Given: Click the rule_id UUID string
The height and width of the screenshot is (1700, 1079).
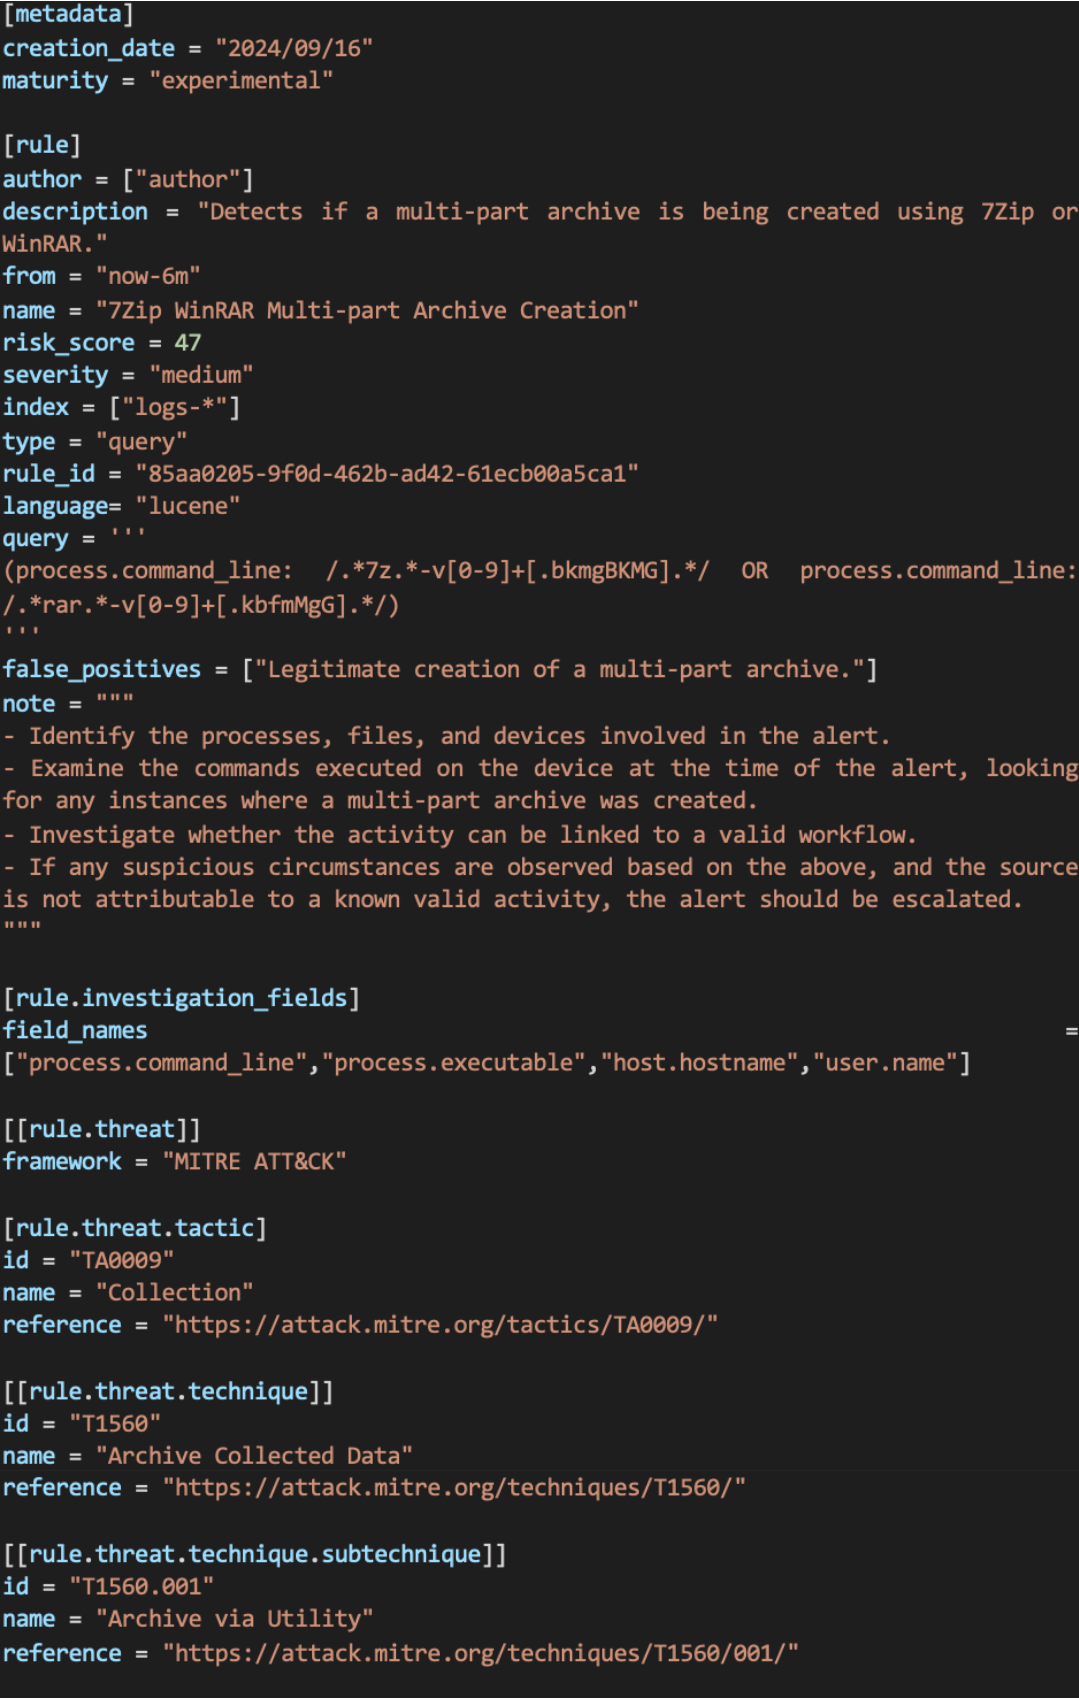Looking at the screenshot, I should click(387, 473).
